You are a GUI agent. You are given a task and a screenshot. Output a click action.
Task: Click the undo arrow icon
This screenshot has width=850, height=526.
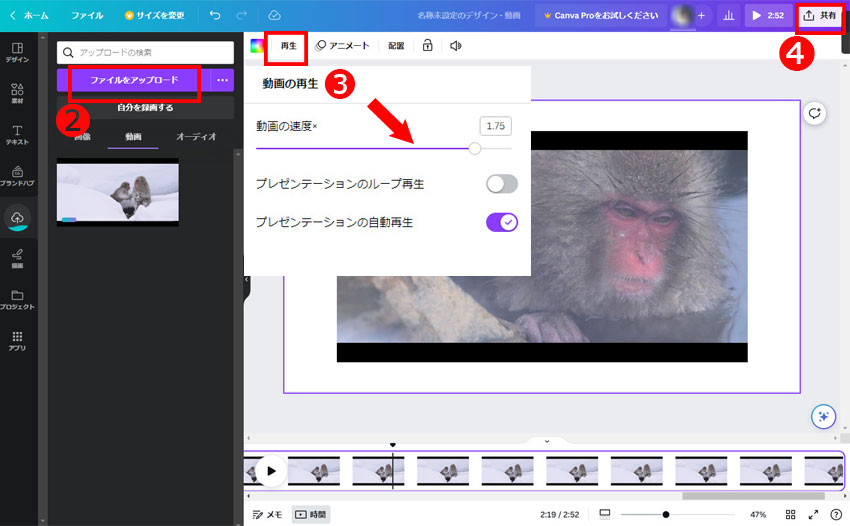coord(215,16)
